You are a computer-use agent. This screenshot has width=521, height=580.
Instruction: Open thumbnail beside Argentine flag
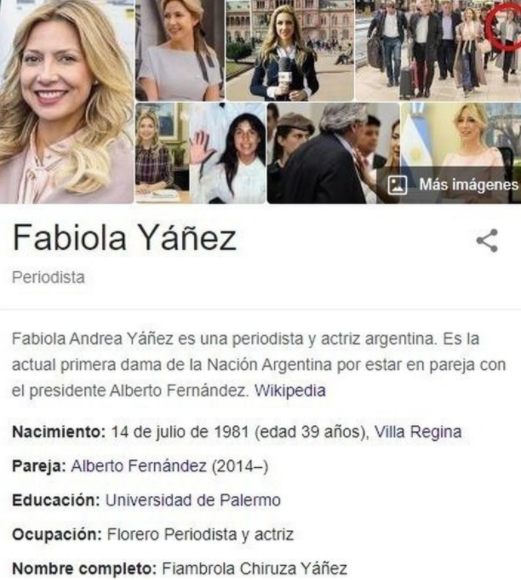pos(461,135)
